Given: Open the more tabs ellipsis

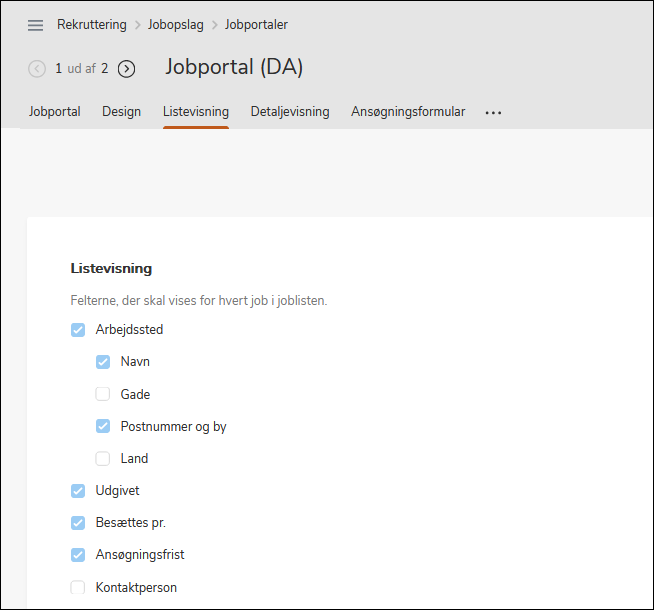Looking at the screenshot, I should pos(493,113).
